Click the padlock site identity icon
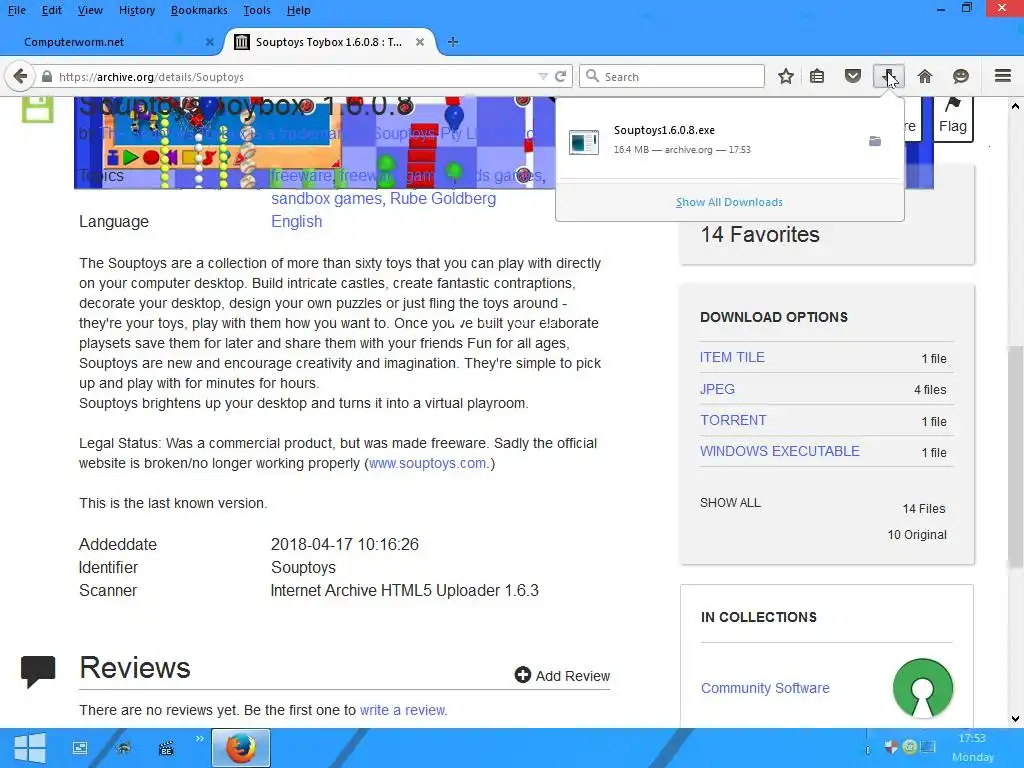Image resolution: width=1024 pixels, height=768 pixels. click(x=46, y=76)
